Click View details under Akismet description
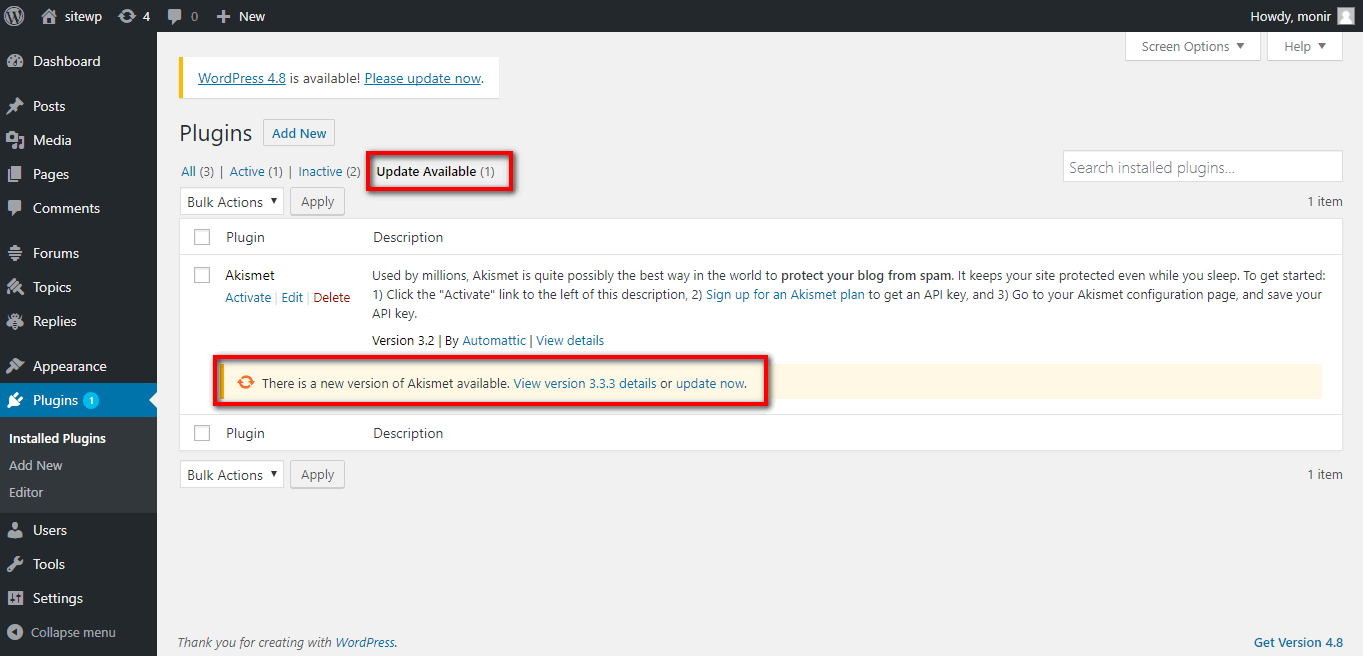 [570, 340]
